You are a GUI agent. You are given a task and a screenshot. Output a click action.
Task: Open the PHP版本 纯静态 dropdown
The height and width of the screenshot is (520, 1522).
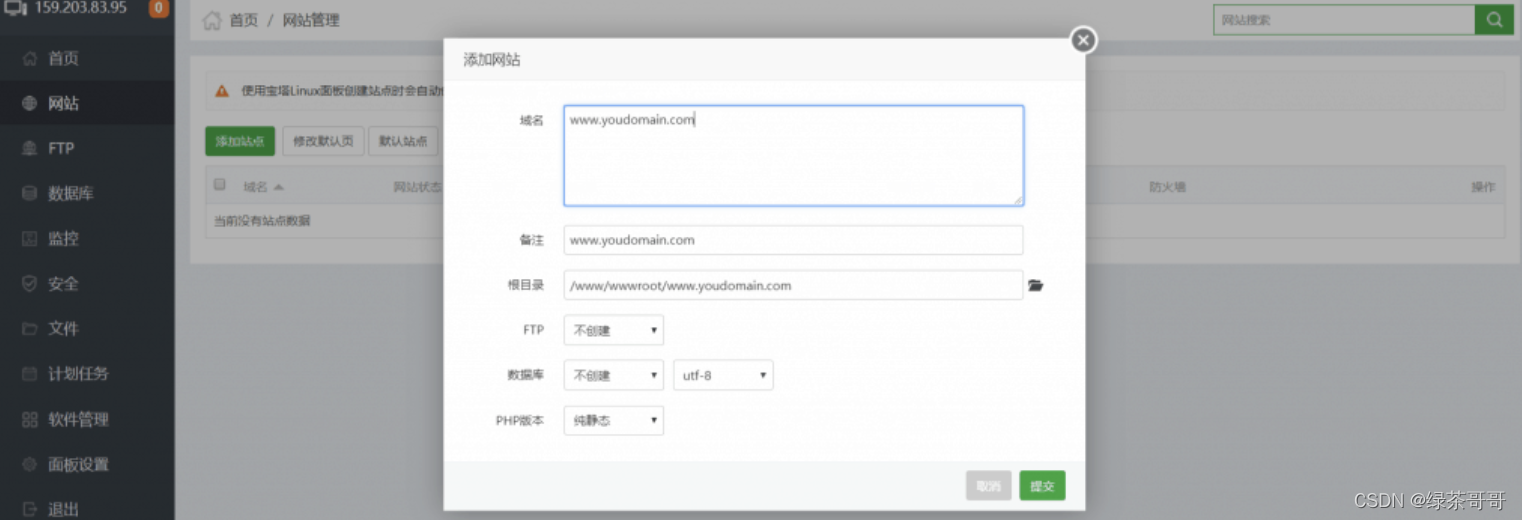click(x=613, y=421)
